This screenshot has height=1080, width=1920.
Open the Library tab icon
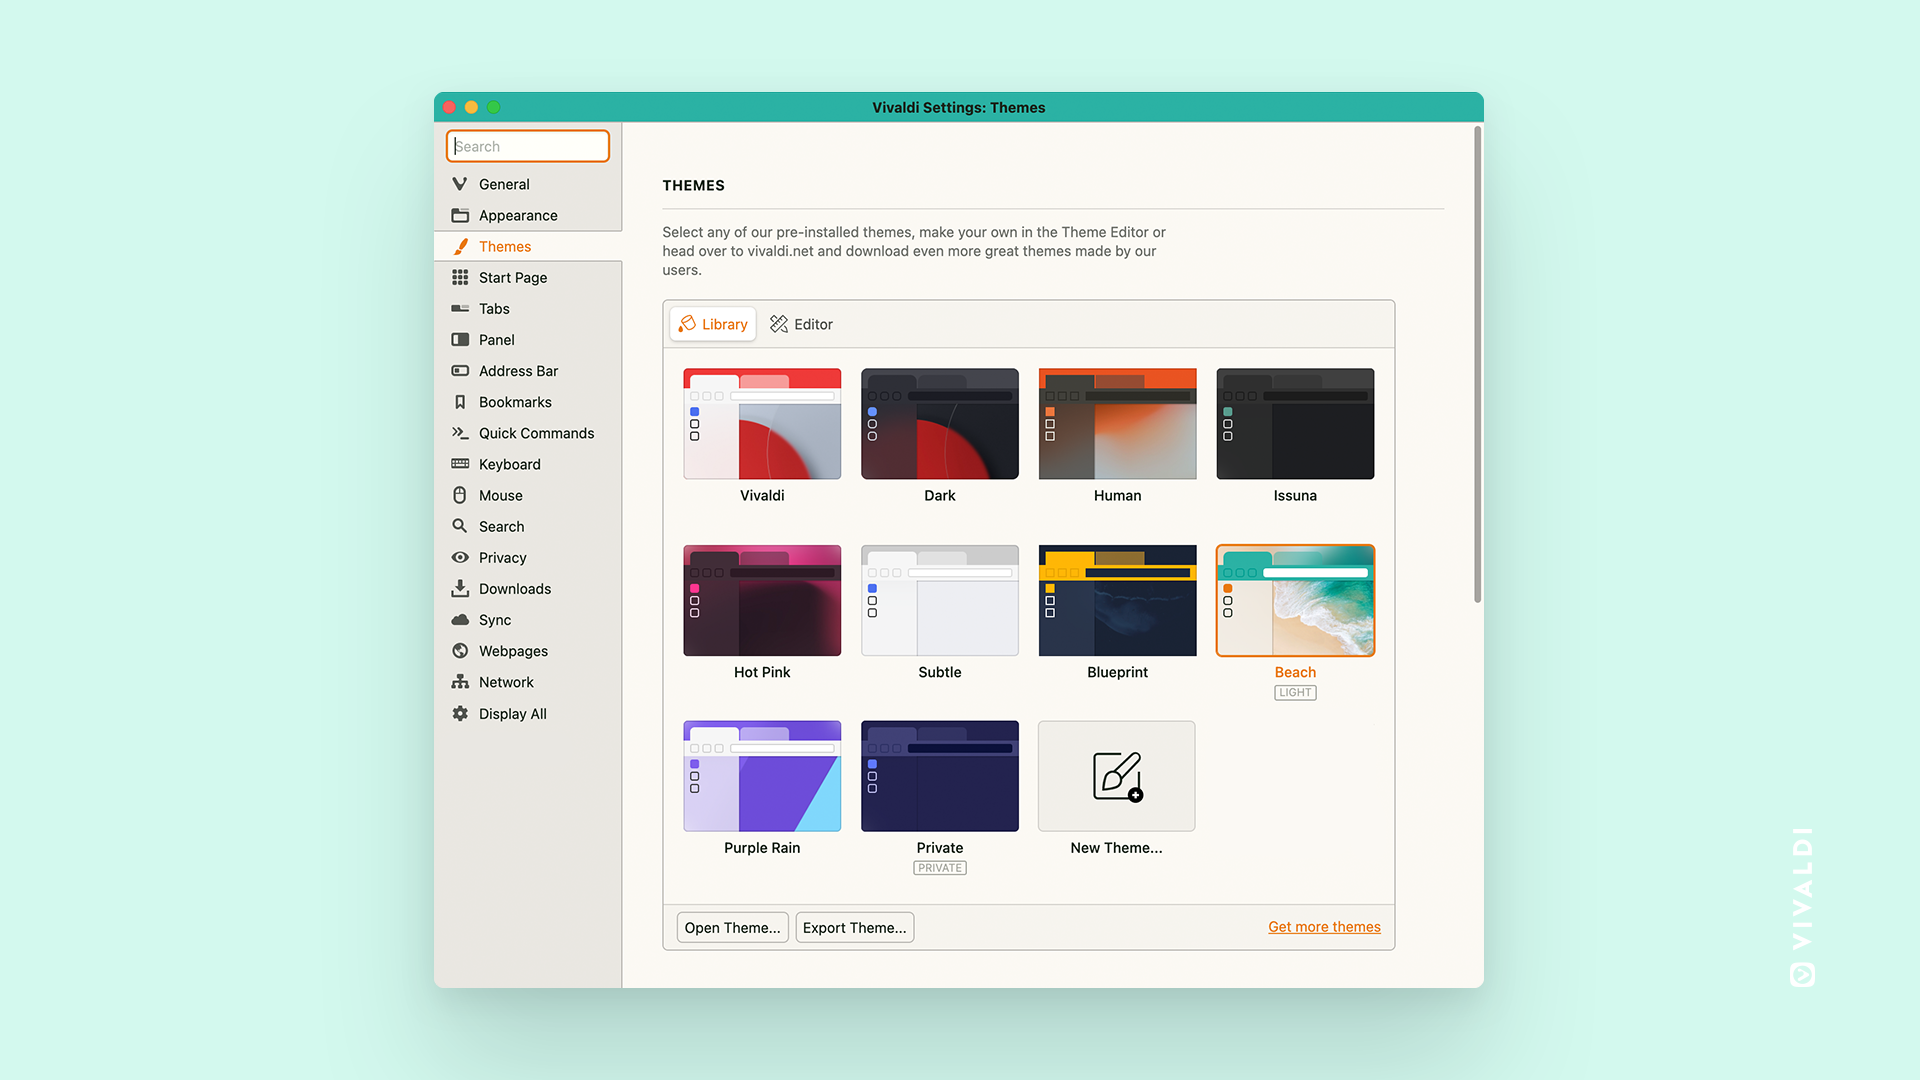coord(687,323)
